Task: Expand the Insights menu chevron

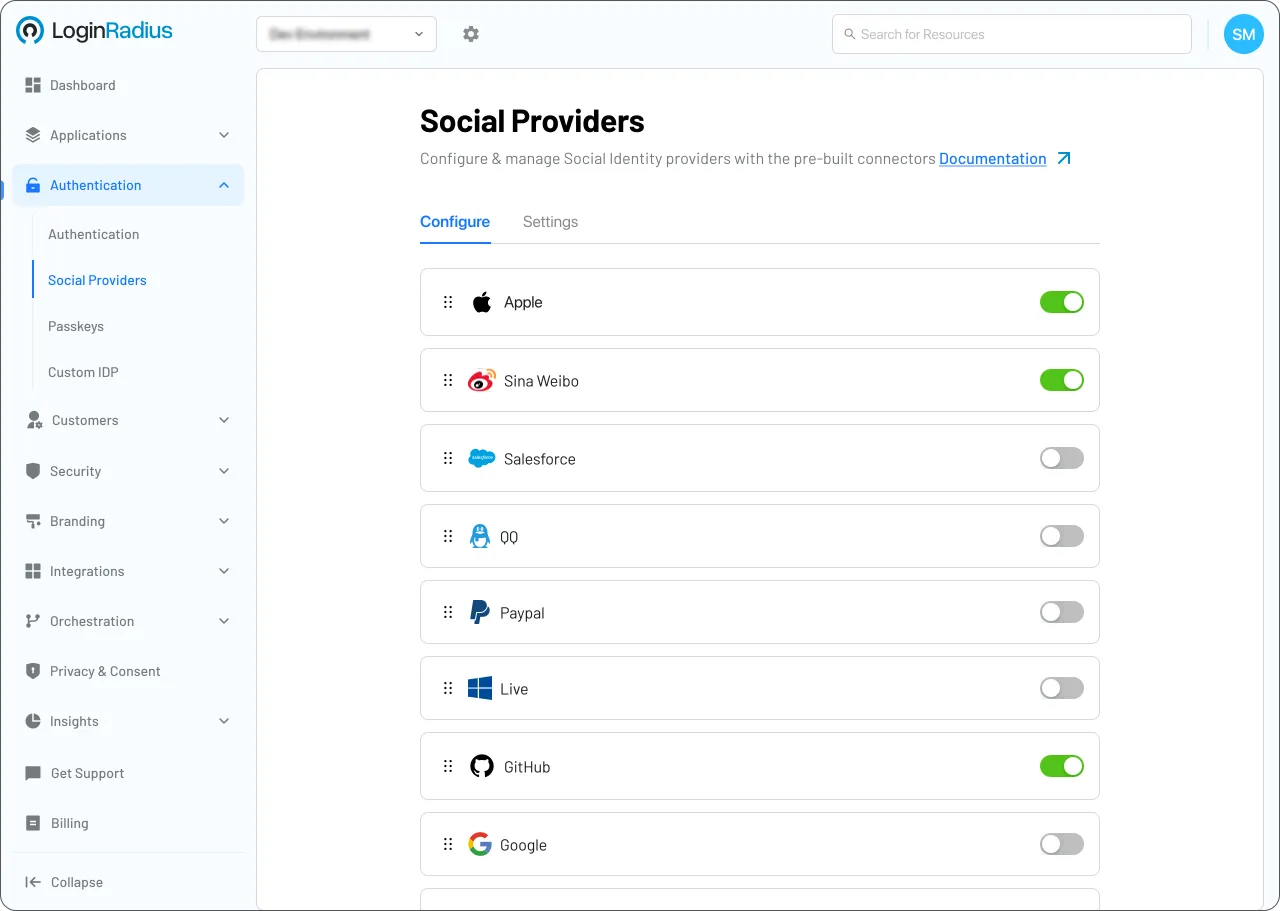Action: (x=224, y=721)
